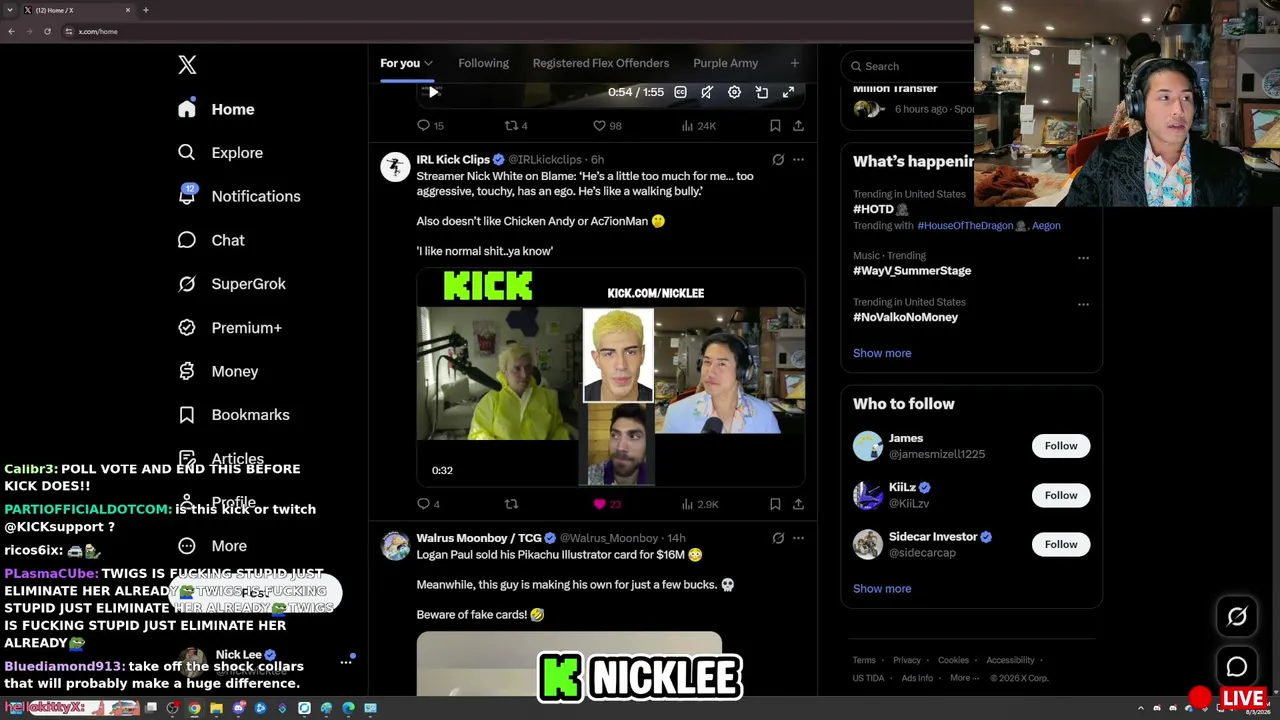The width and height of the screenshot is (1280, 720).
Task: Open more options for #NoValkoNoMoney trend
Action: (1083, 304)
